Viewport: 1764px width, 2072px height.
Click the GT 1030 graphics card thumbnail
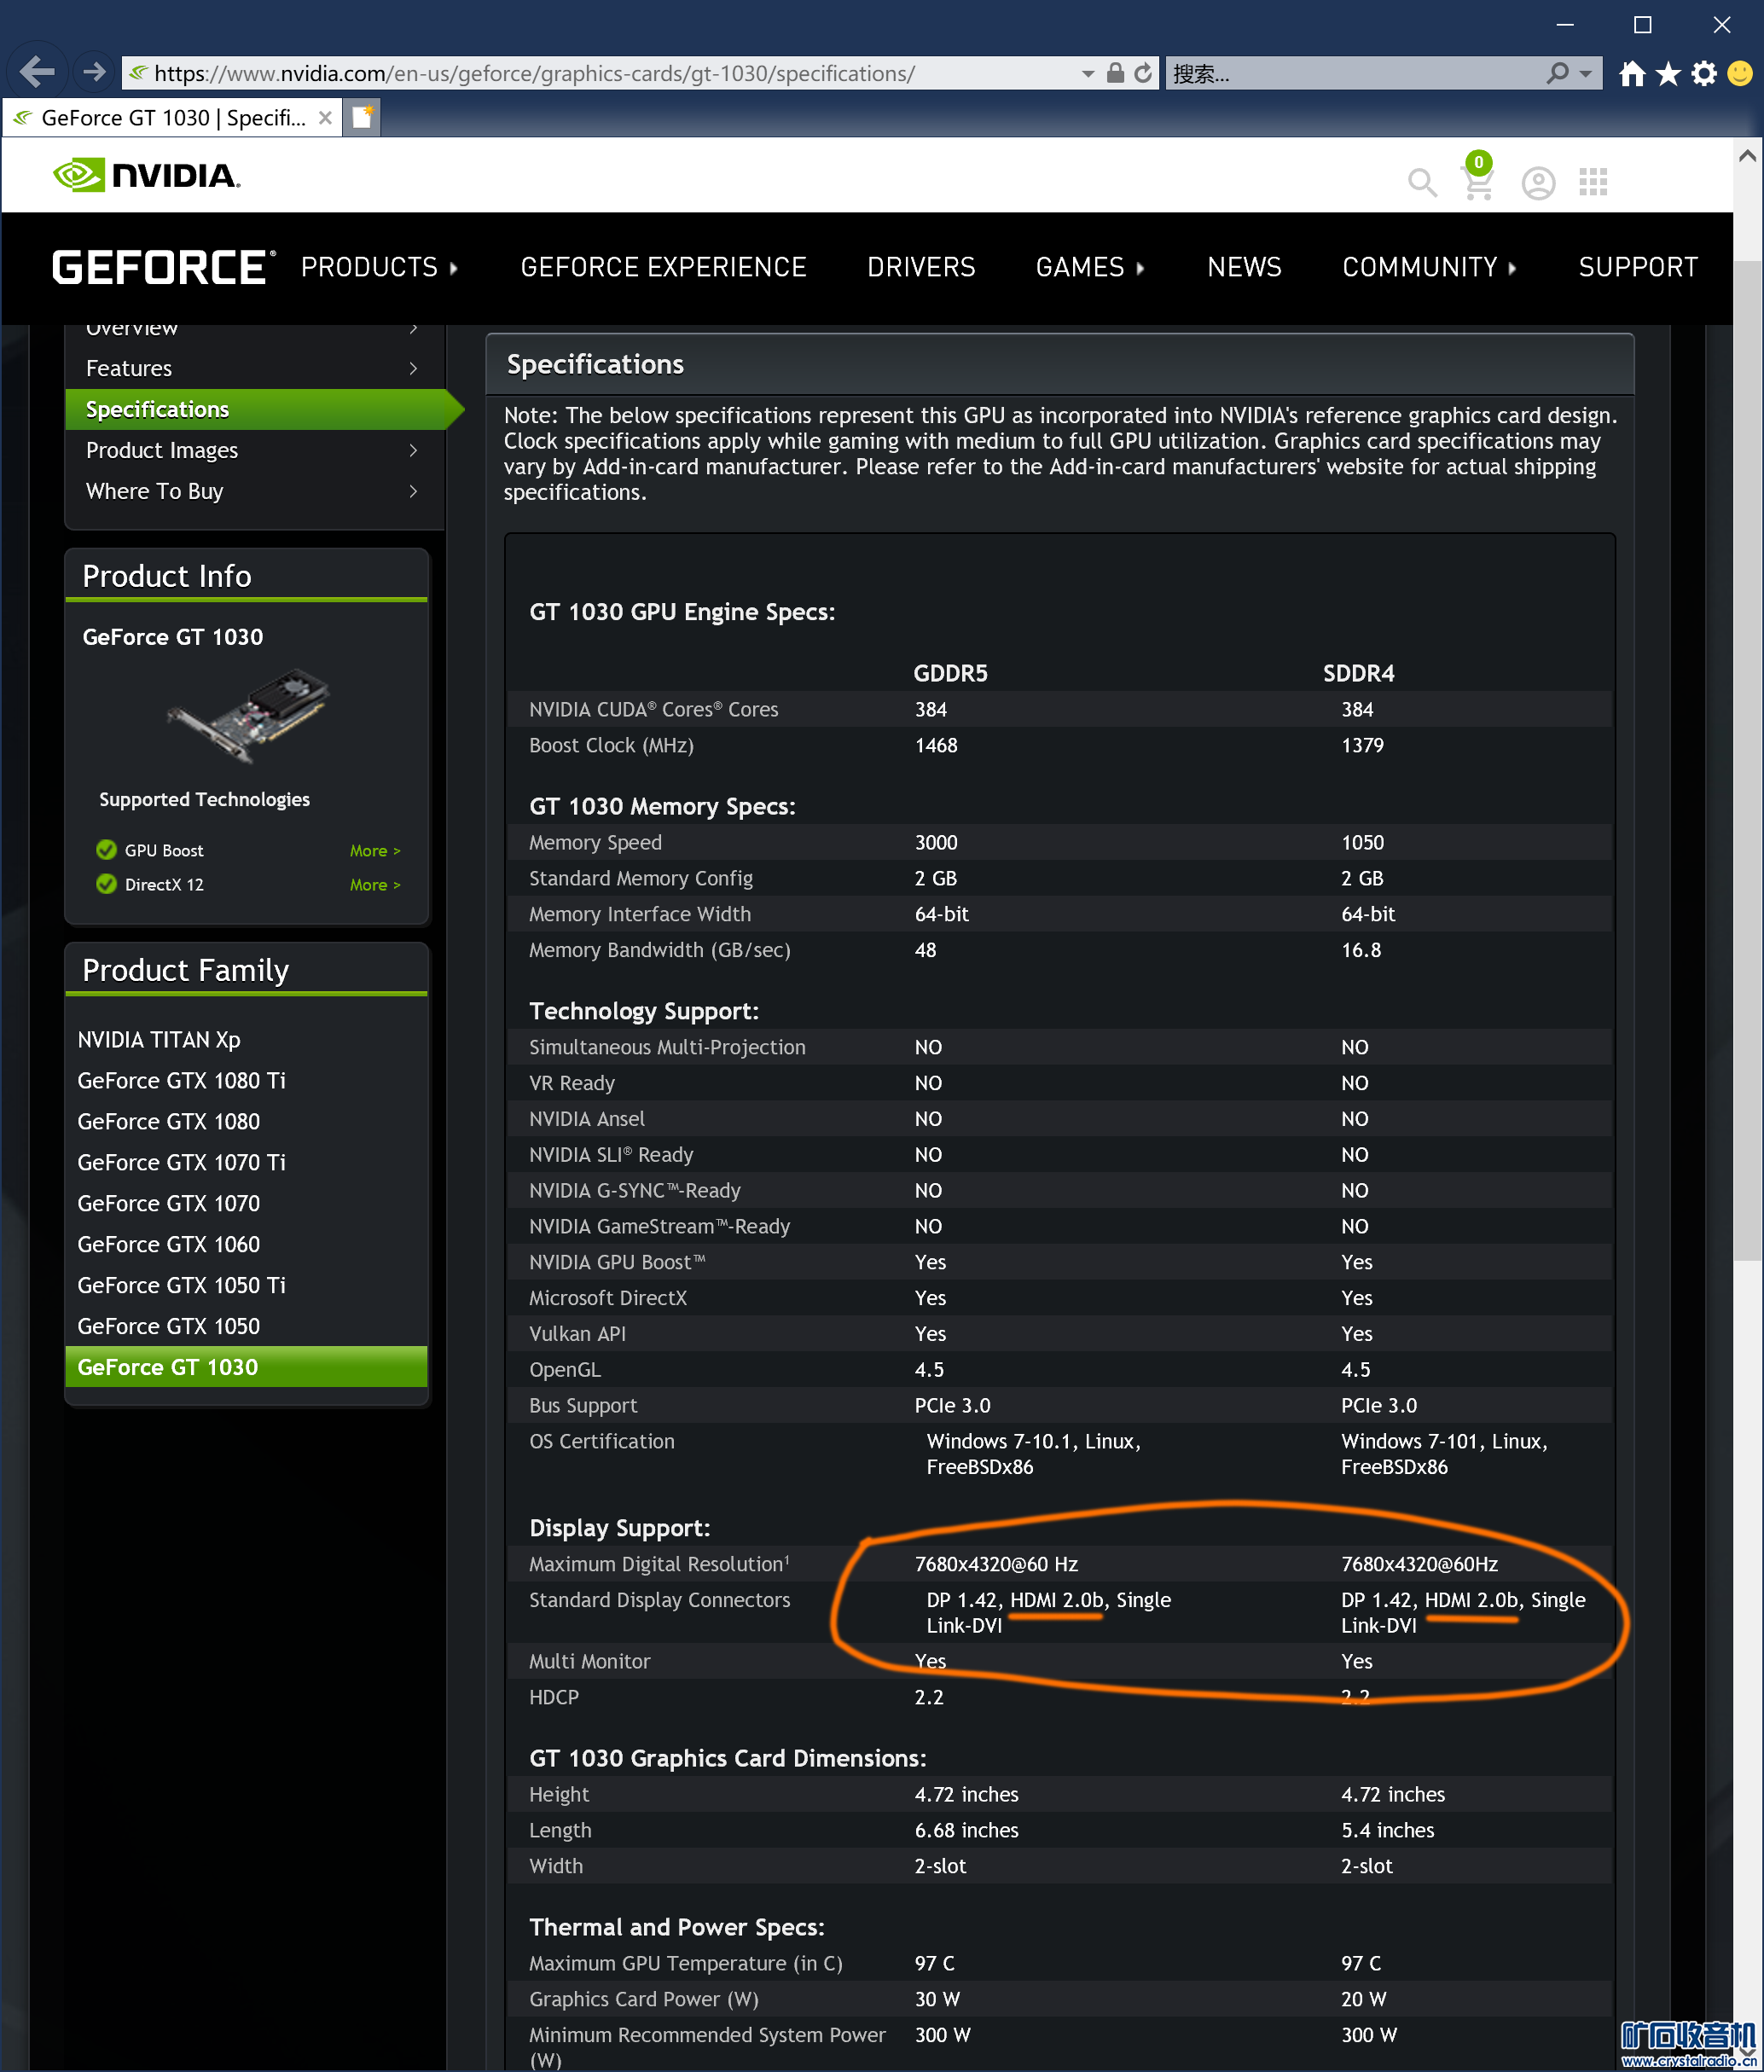248,716
